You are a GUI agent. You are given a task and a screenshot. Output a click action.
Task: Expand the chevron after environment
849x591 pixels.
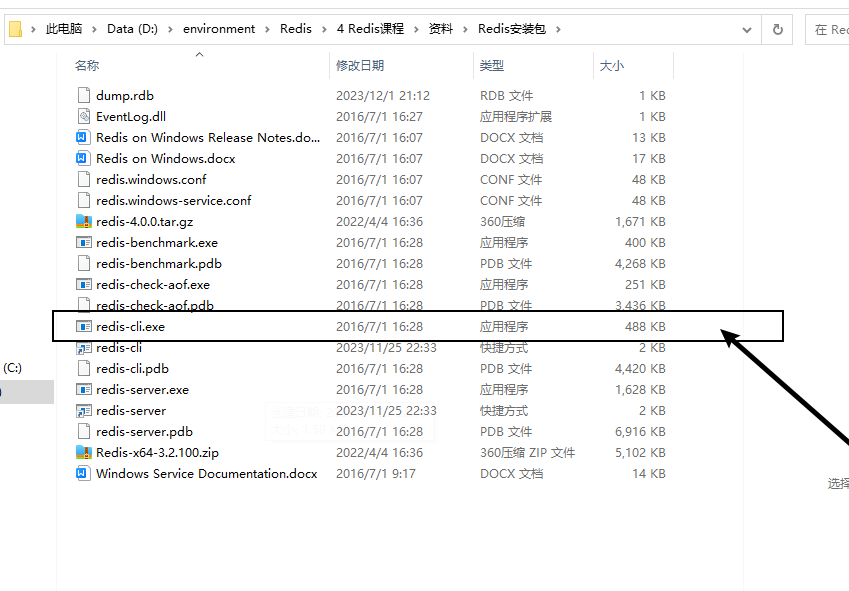point(267,29)
